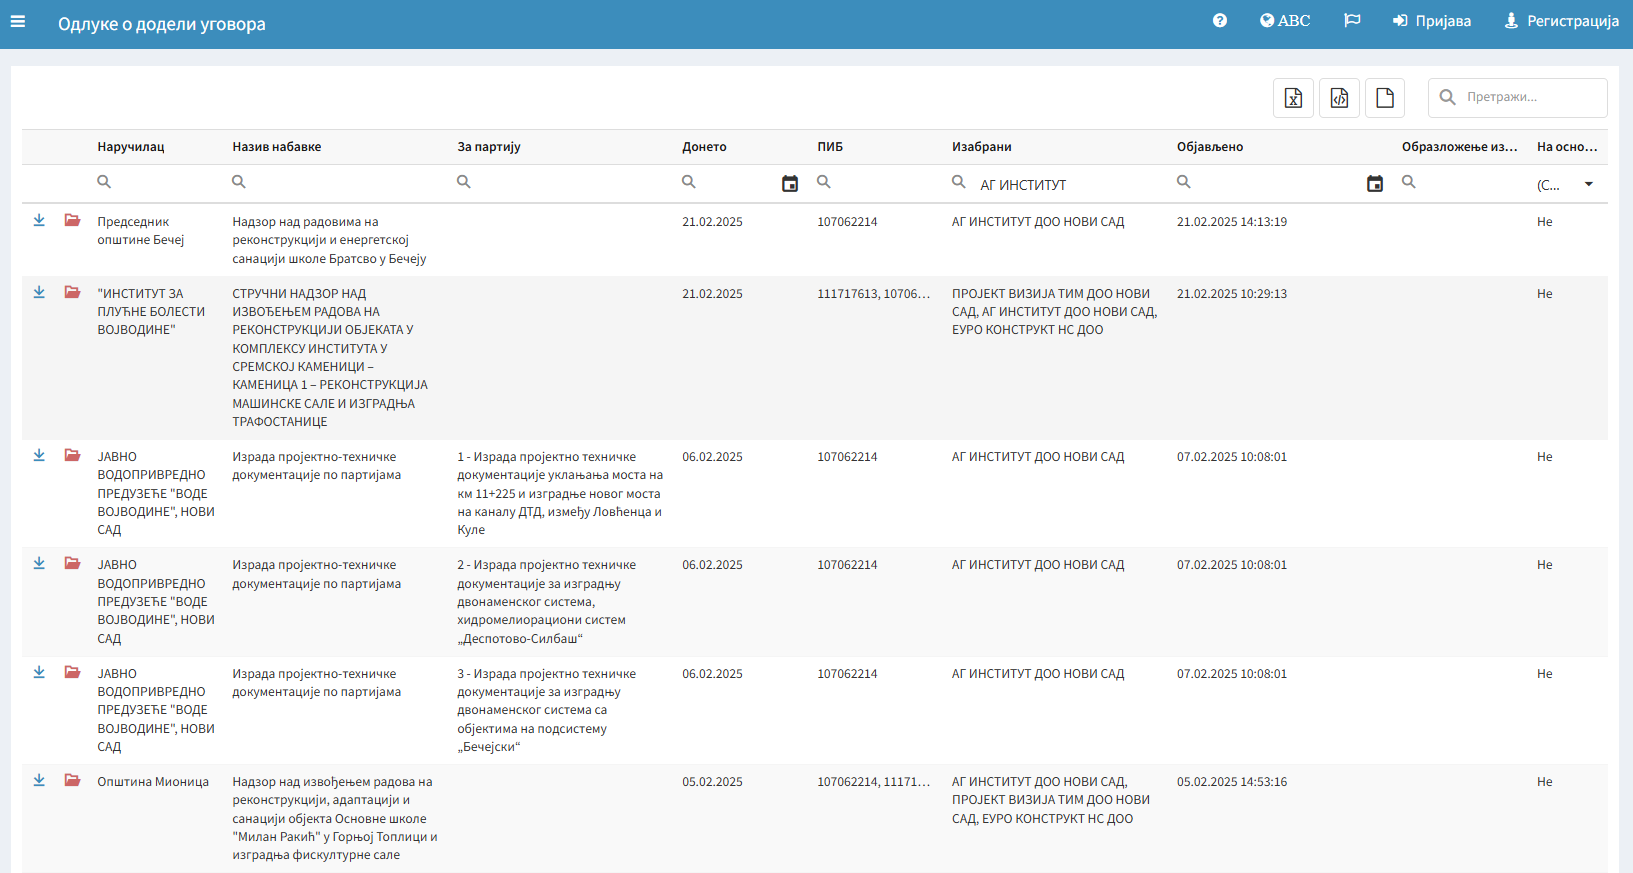
Task: Click the Регистрација link
Action: [1561, 21]
